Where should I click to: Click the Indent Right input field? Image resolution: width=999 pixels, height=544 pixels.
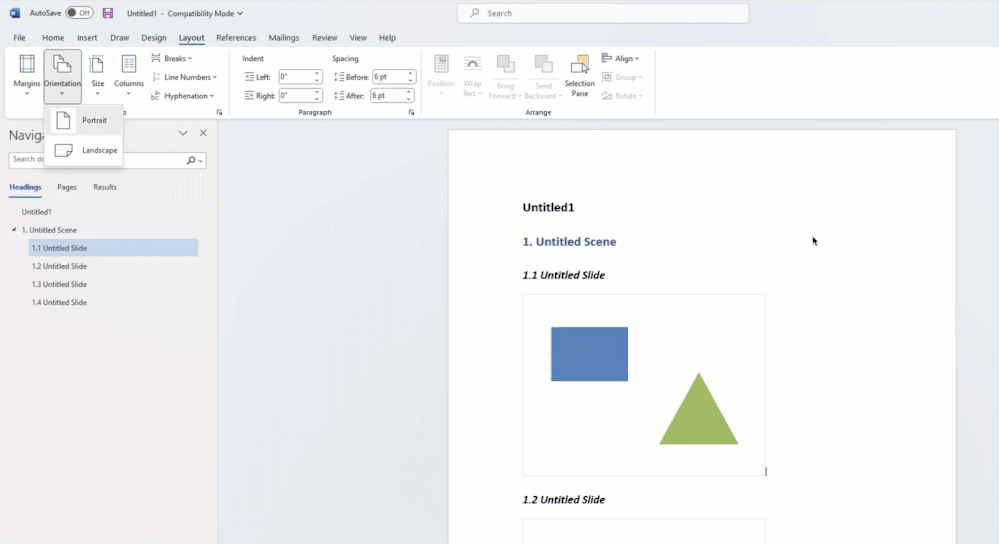pyautogui.click(x=296, y=96)
